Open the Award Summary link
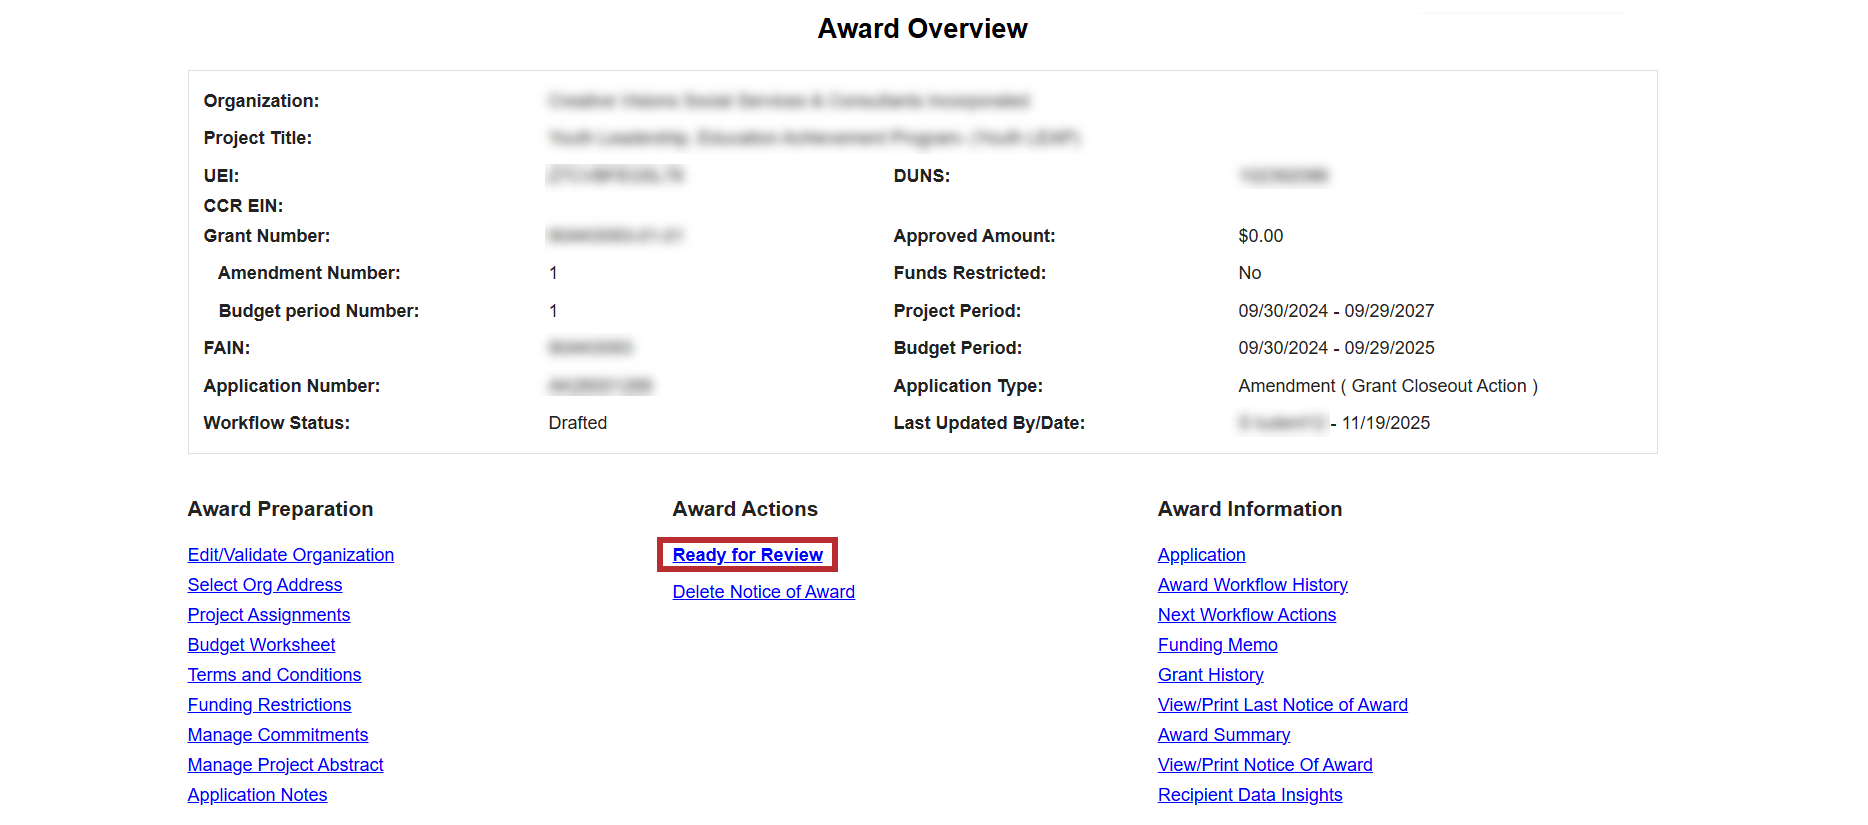 (x=1223, y=735)
